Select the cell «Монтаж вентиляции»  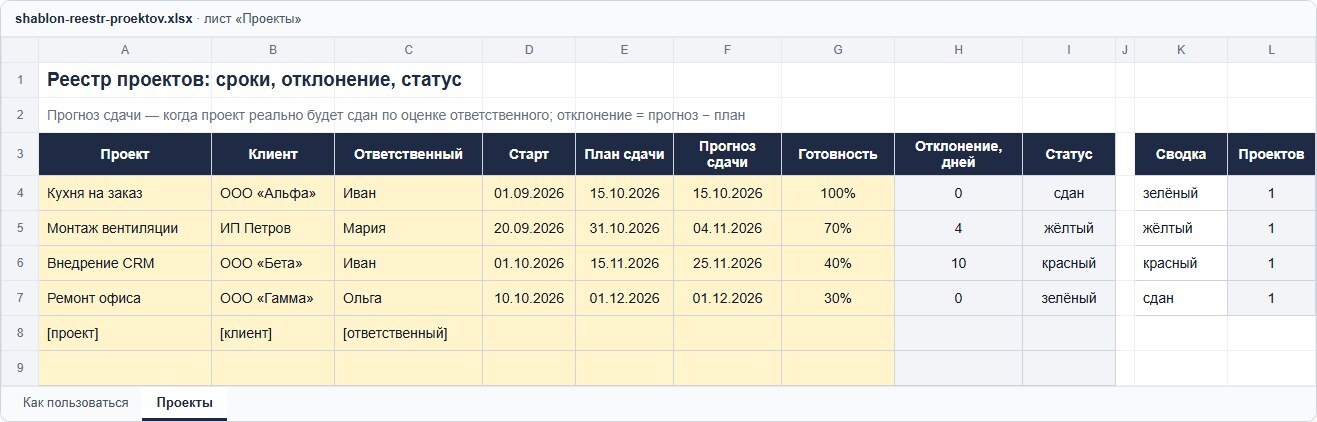125,228
